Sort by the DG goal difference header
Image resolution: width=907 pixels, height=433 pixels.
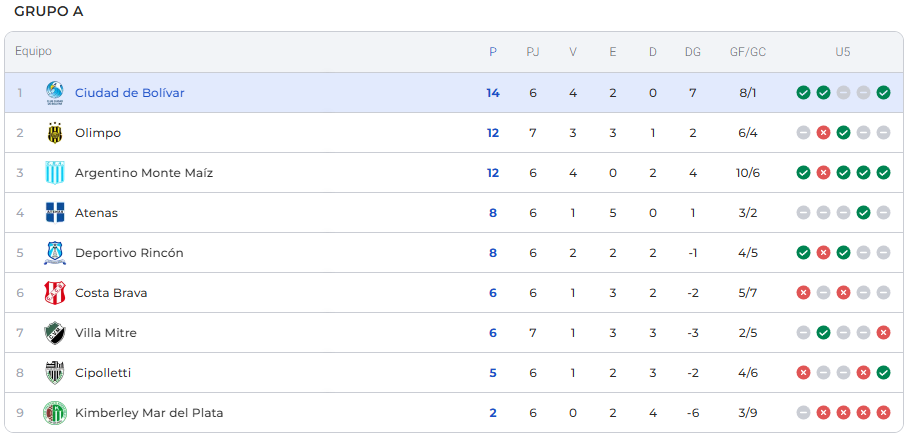(x=693, y=52)
